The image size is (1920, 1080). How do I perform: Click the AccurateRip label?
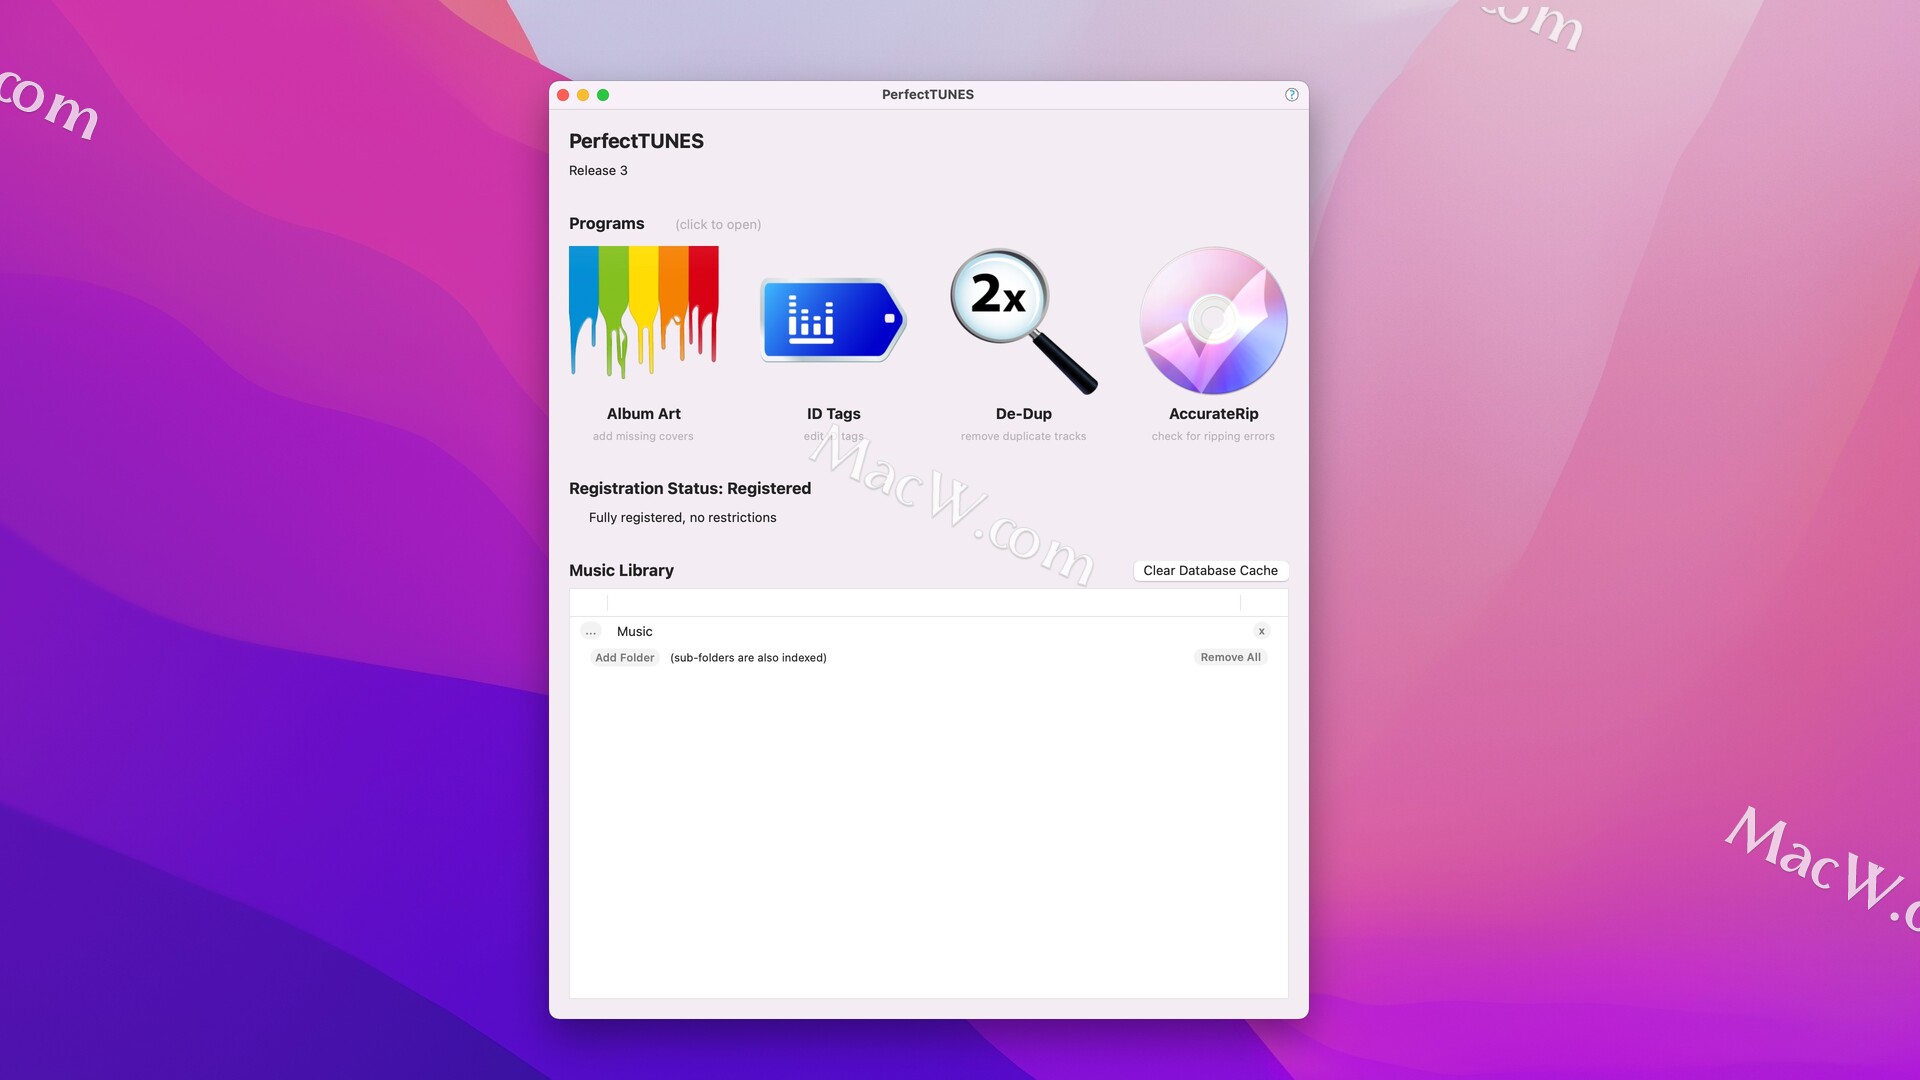click(1213, 414)
